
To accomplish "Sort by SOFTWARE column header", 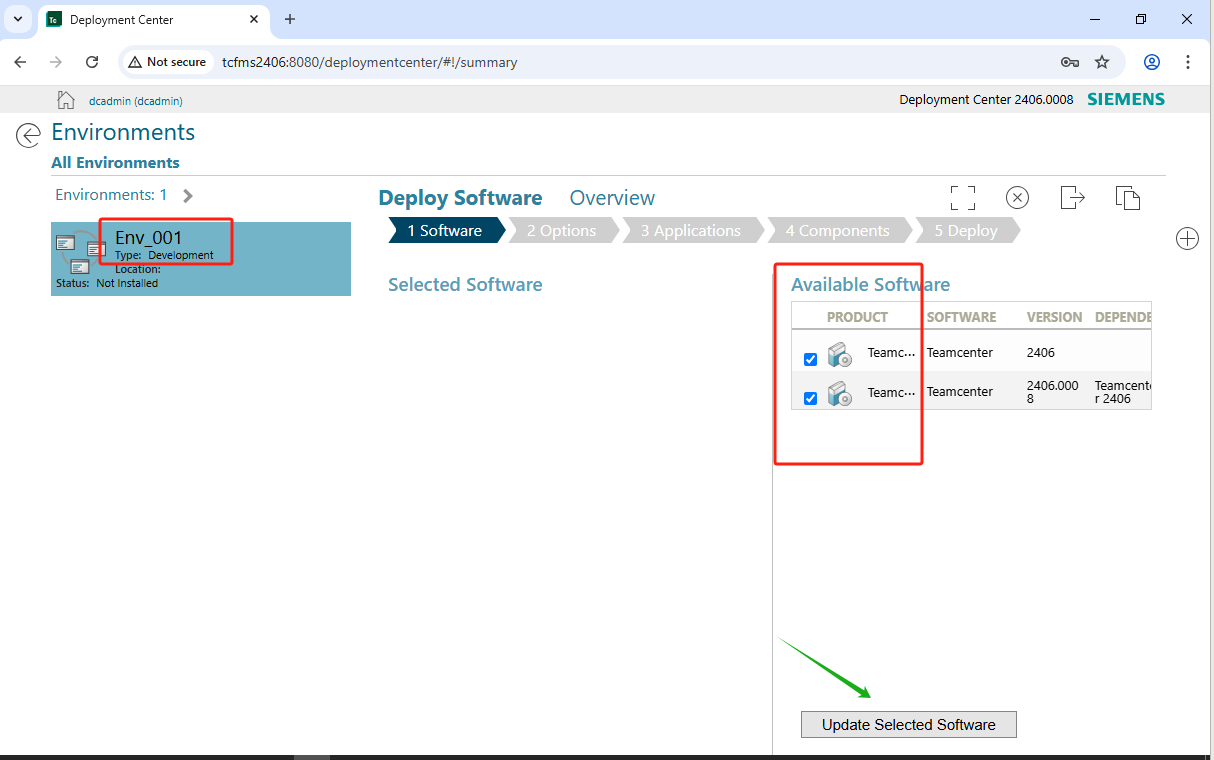I will coord(961,317).
